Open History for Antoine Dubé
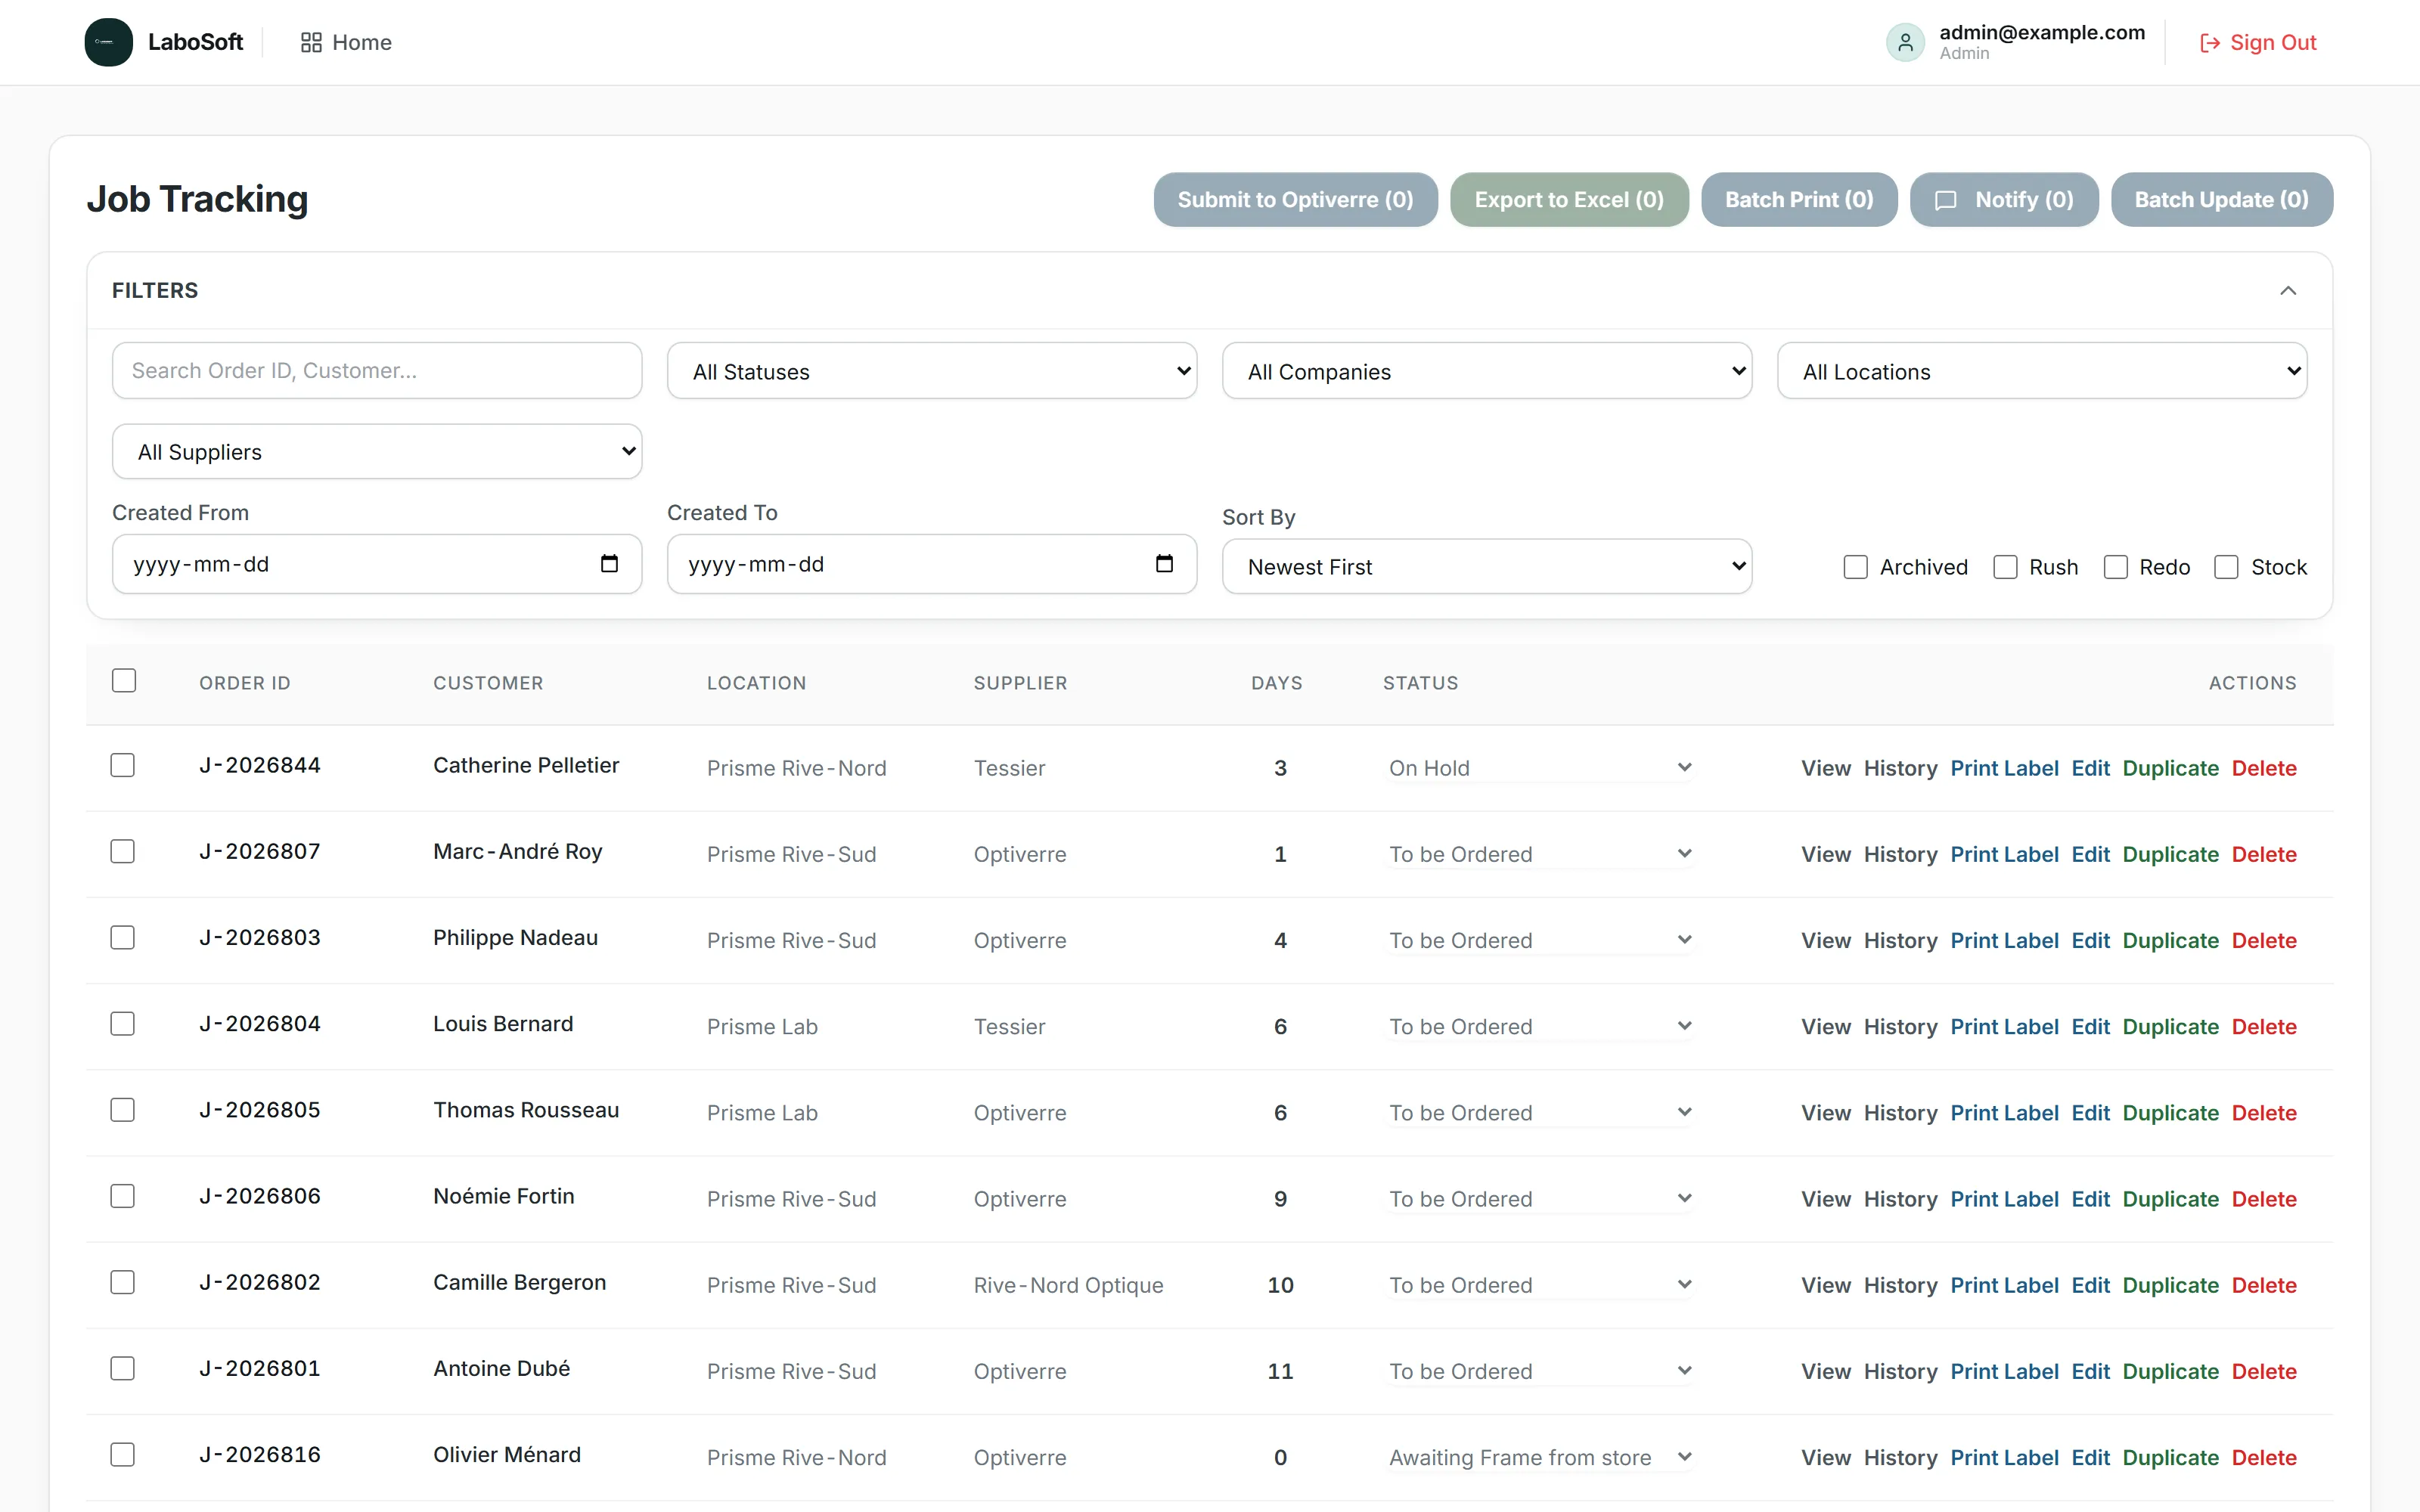 [1900, 1371]
